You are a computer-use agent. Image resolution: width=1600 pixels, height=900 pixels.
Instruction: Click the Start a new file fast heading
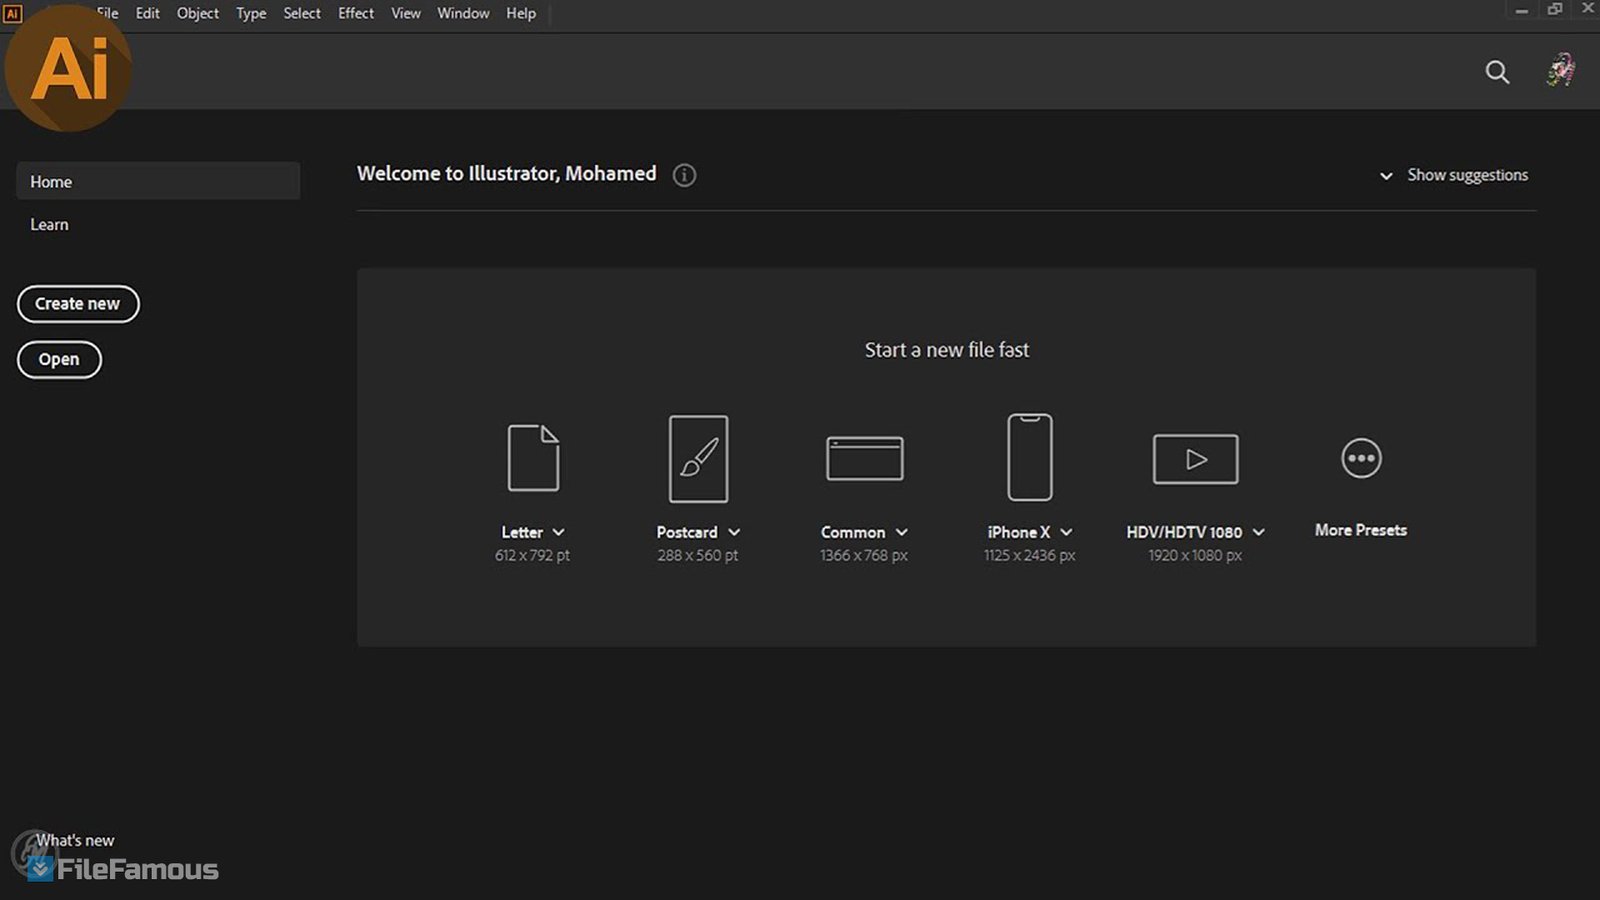947,350
